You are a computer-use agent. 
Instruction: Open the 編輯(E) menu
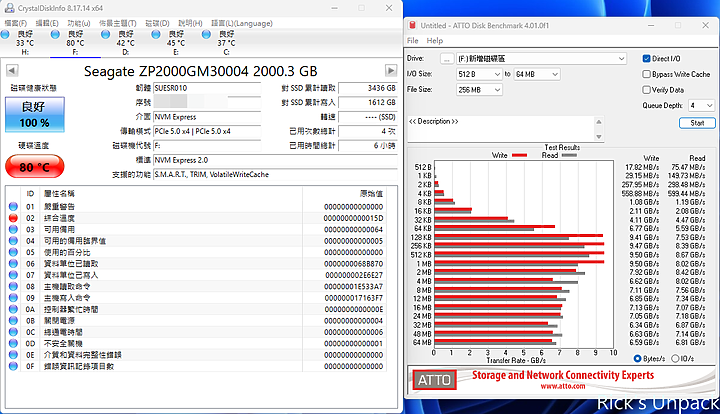[47, 23]
